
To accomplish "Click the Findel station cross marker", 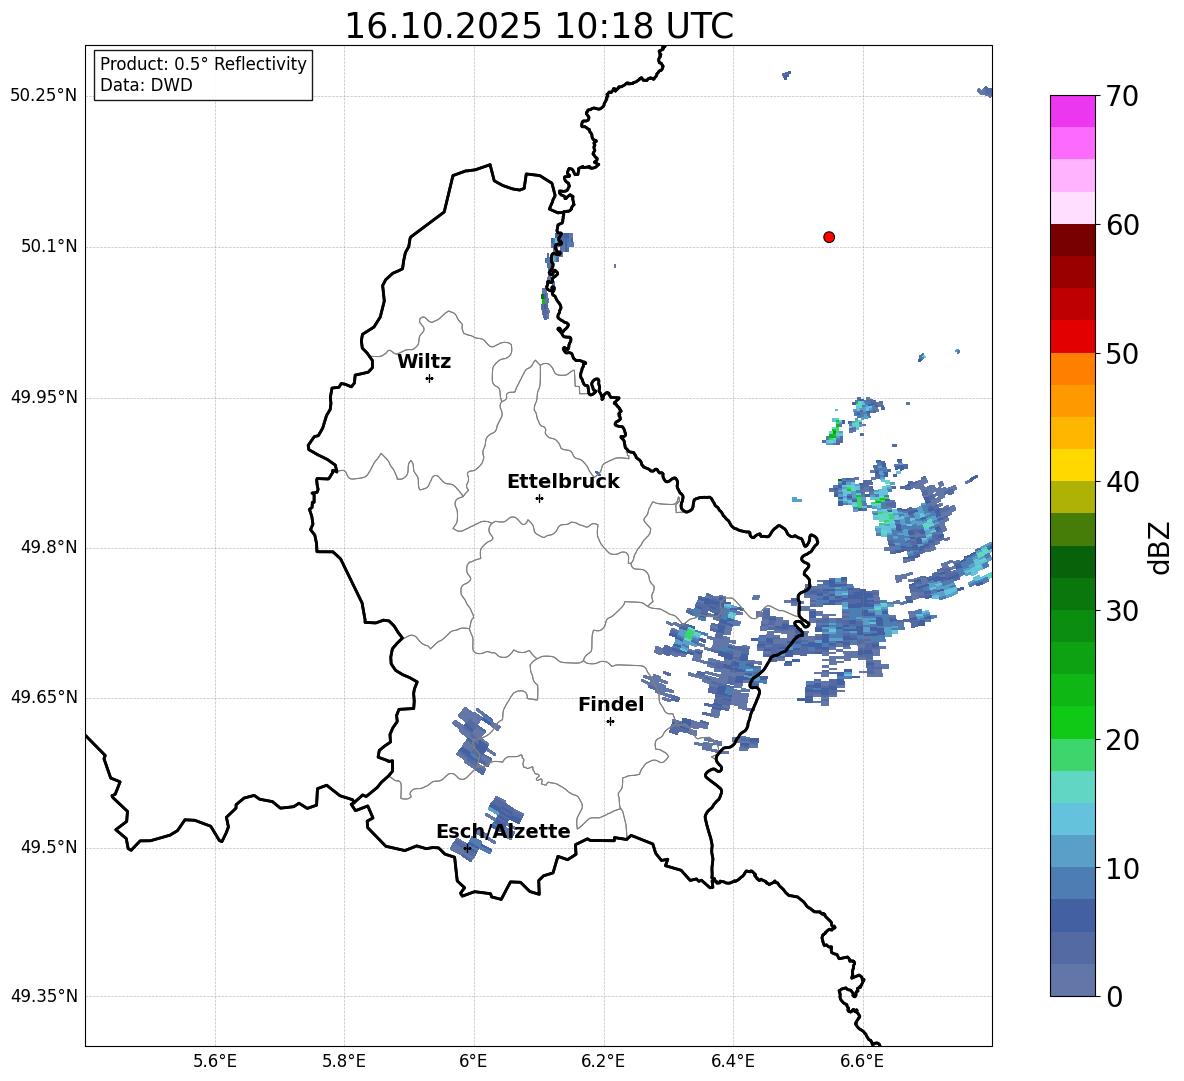I will [610, 721].
